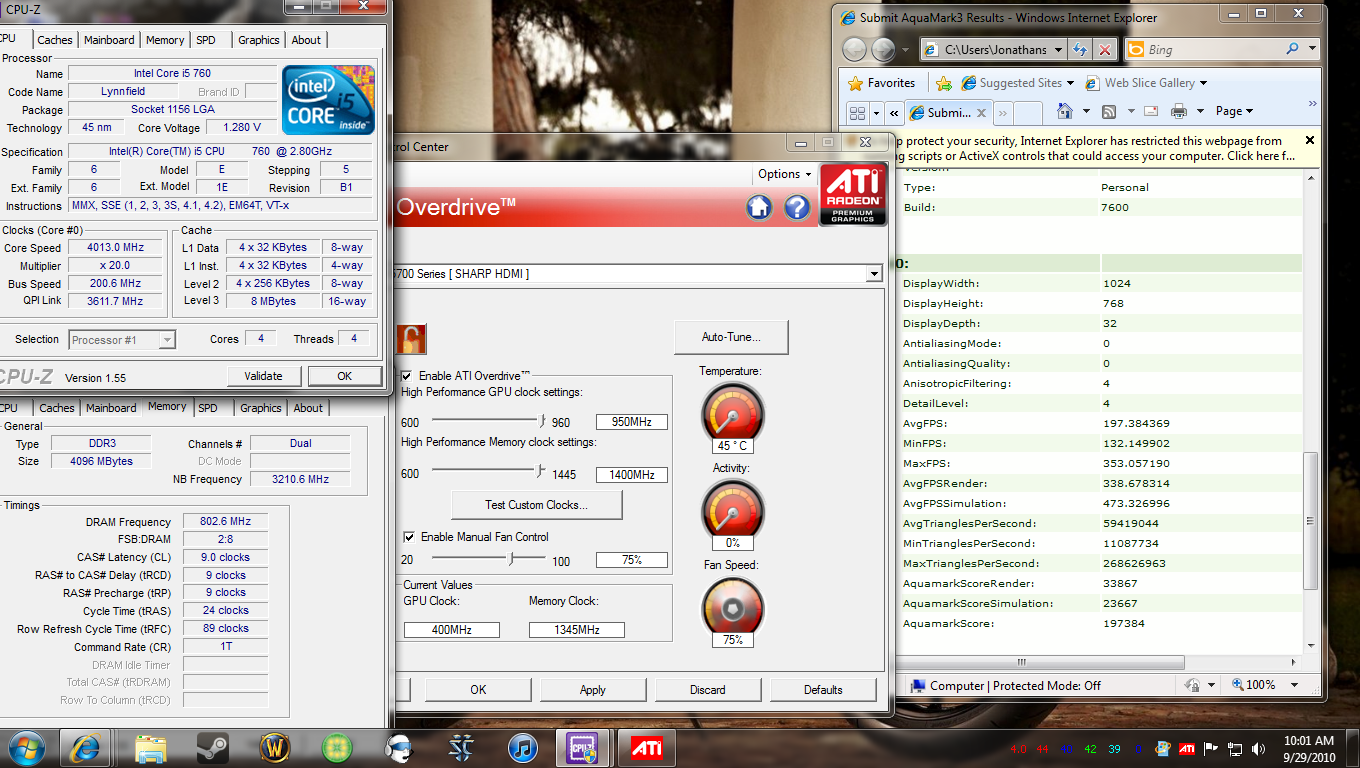Toggle Enable Manual Fan Control checkbox
1360x768 pixels.
[x=409, y=537]
